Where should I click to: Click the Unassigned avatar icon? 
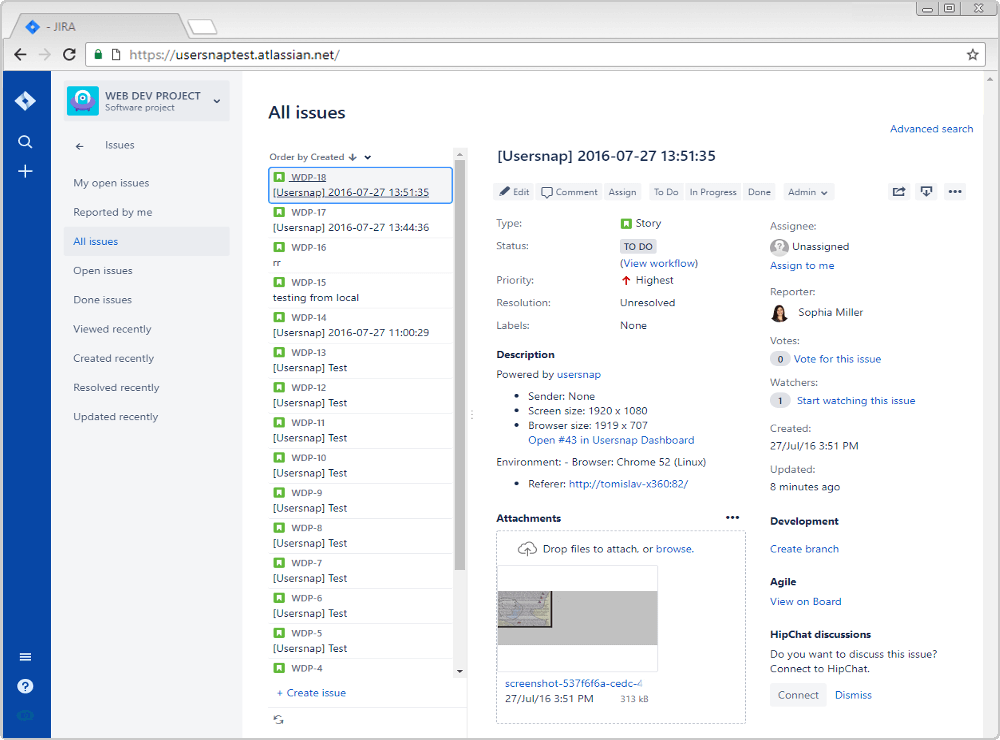click(x=779, y=247)
